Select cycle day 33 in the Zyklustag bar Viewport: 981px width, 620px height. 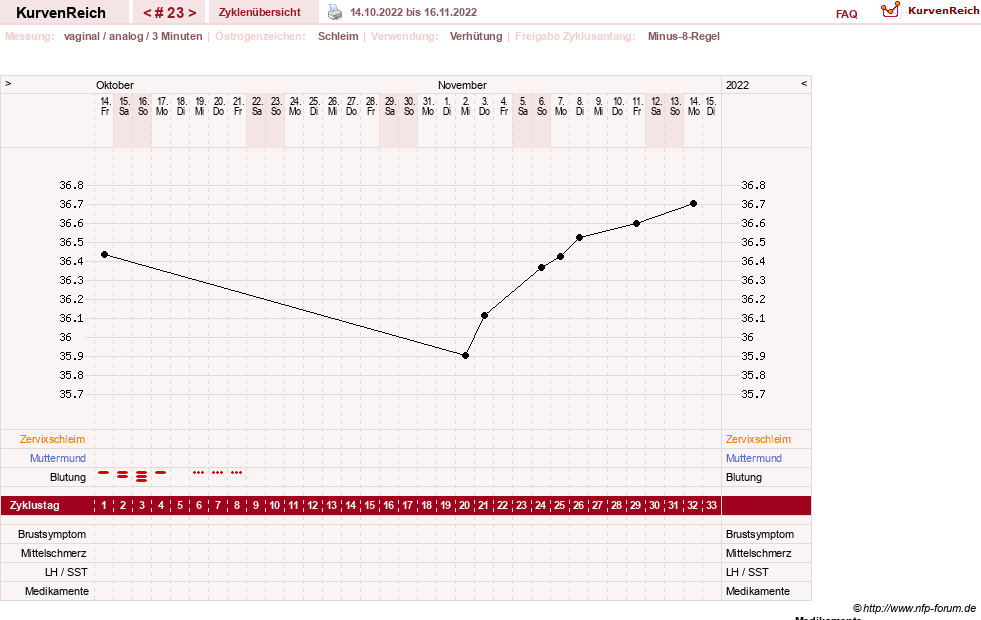coord(711,506)
